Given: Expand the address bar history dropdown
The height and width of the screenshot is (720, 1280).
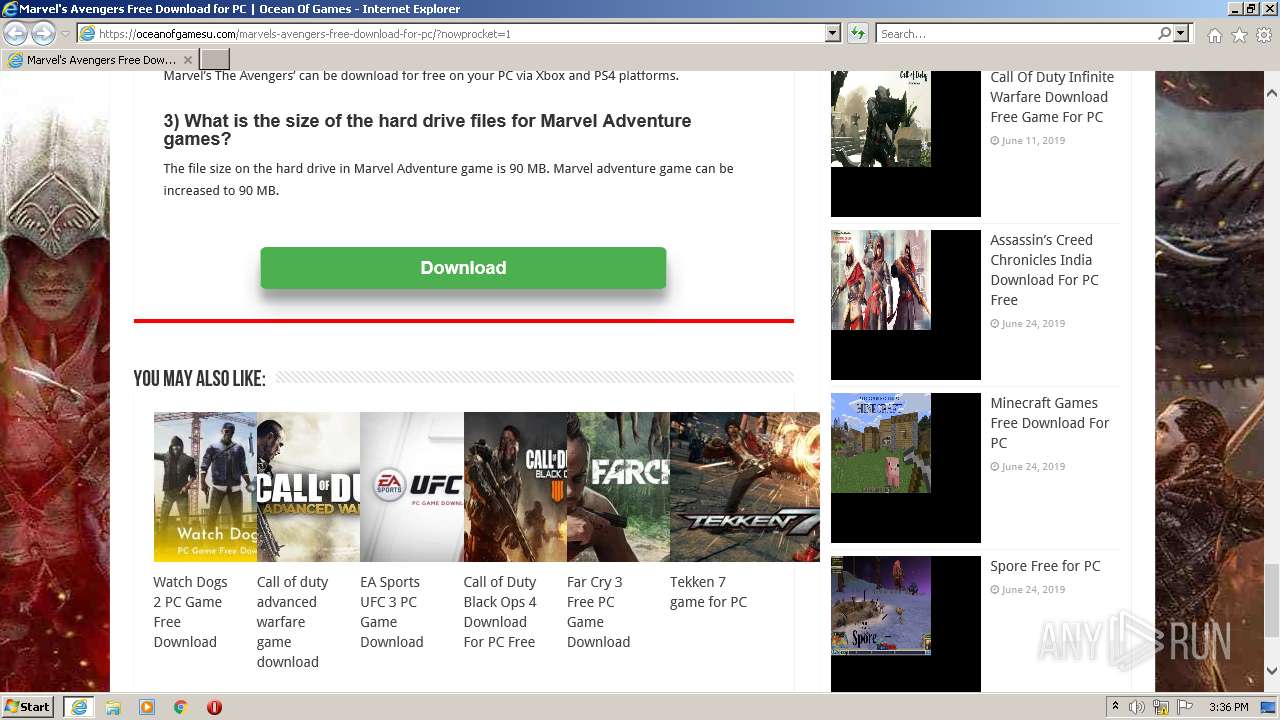Looking at the screenshot, I should [832, 33].
